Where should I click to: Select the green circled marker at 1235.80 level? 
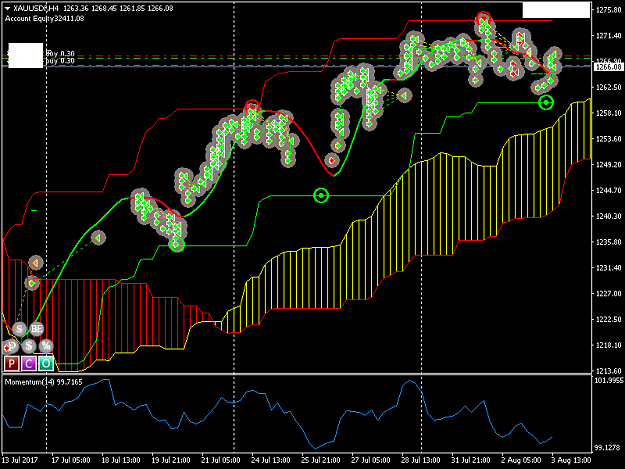[177, 244]
